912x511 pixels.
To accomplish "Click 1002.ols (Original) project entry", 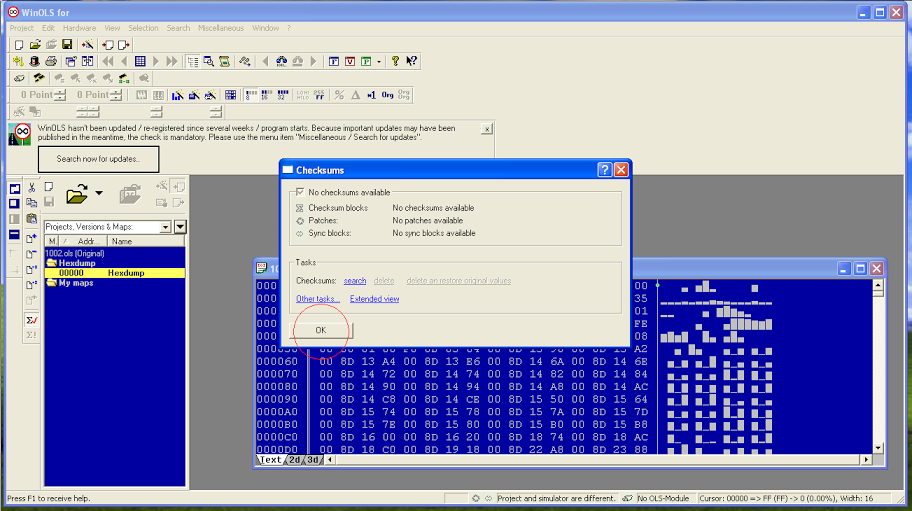I will pyautogui.click(x=75, y=253).
